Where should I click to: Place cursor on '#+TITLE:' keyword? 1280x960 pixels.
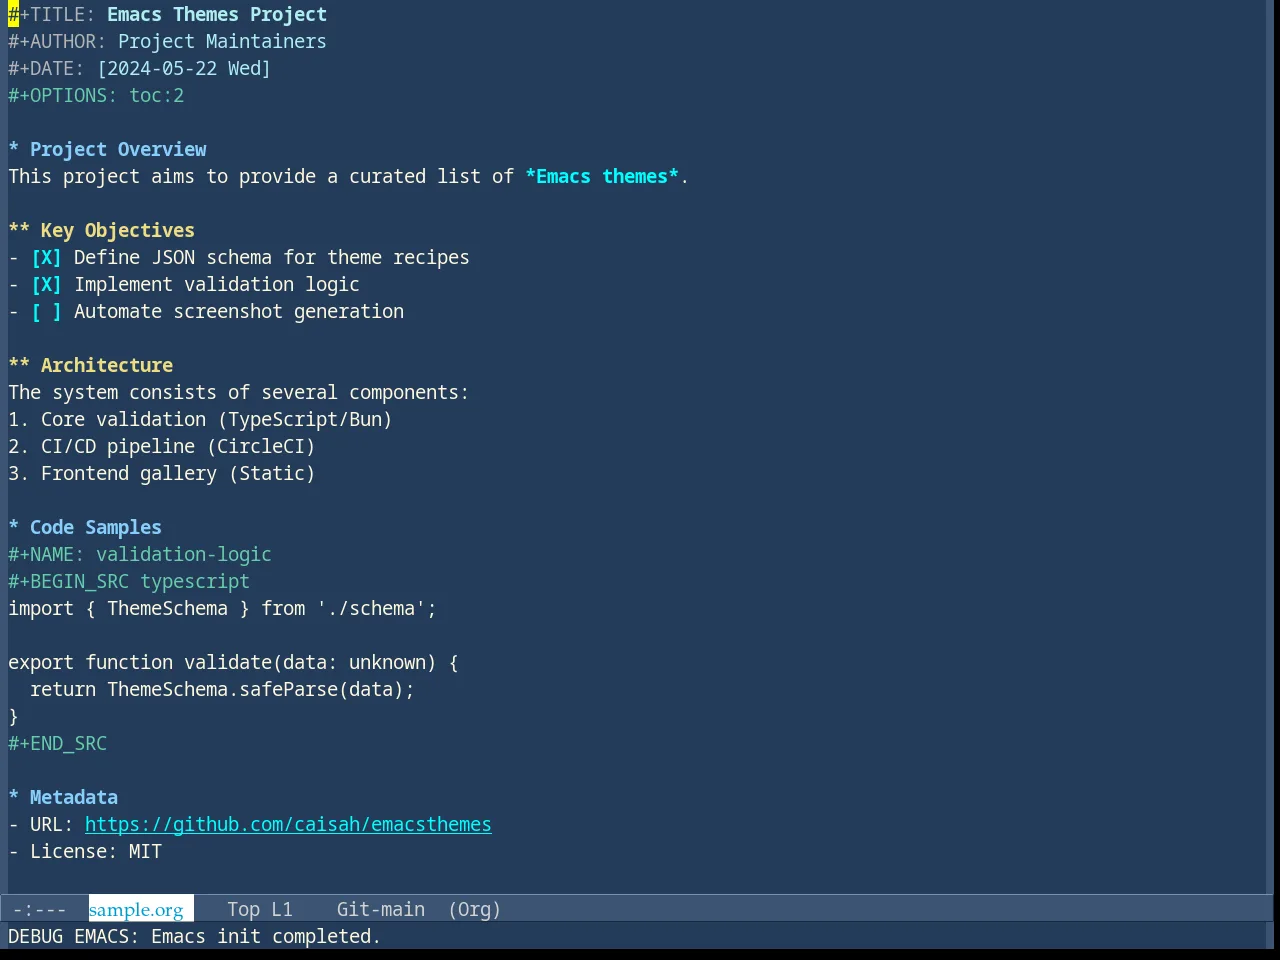52,15
